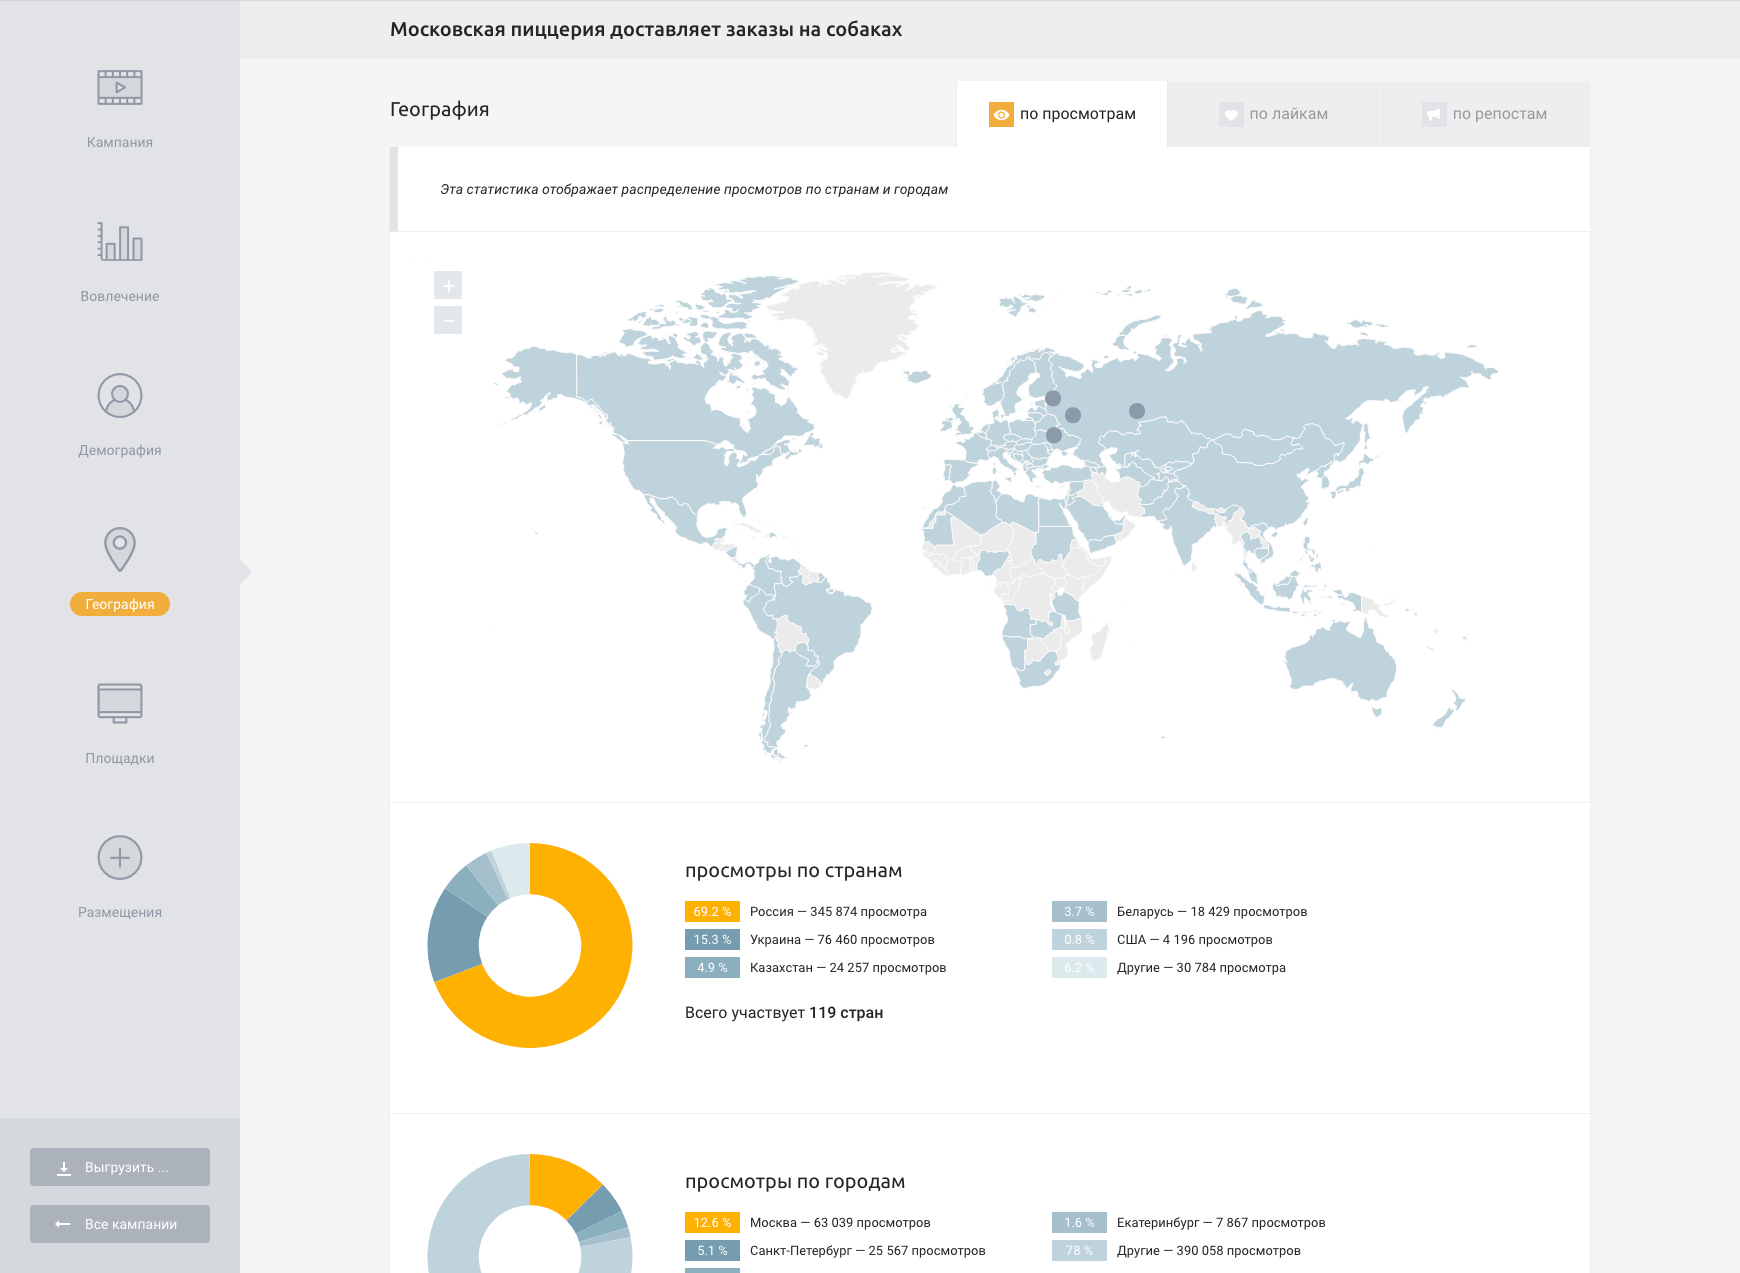Image resolution: width=1740 pixels, height=1273 pixels.
Task: Click the download icon in Выгрузить button
Action: pos(64,1168)
